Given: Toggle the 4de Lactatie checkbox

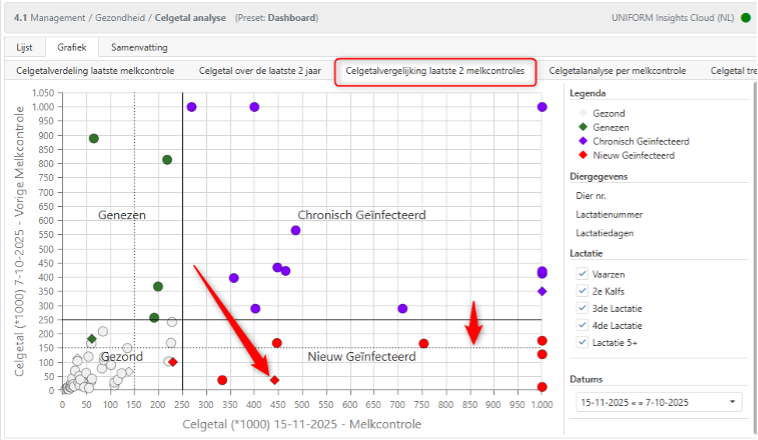Looking at the screenshot, I should tap(582, 325).
